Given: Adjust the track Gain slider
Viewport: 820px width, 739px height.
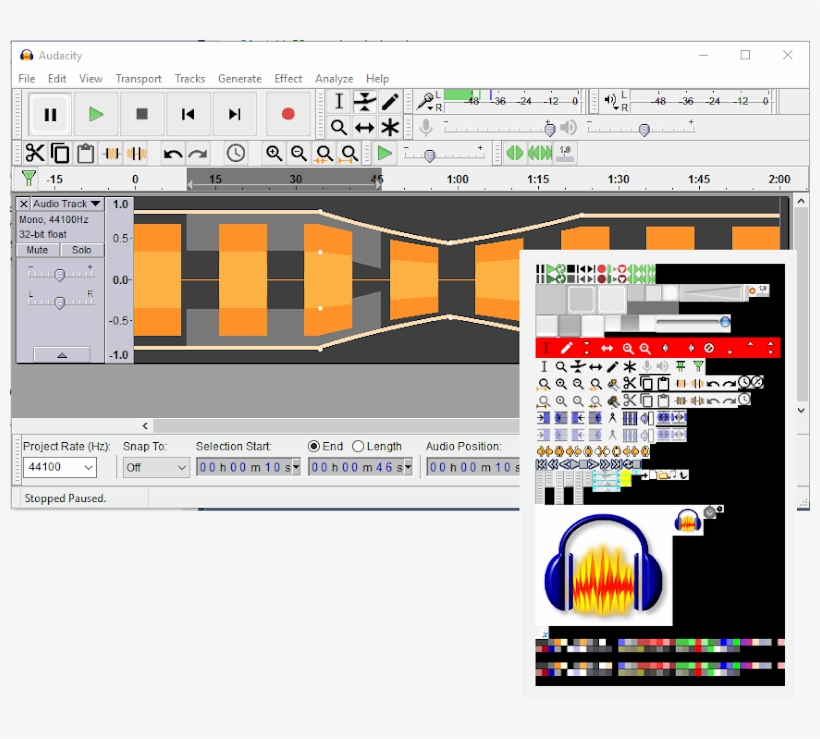Looking at the screenshot, I should 60,275.
